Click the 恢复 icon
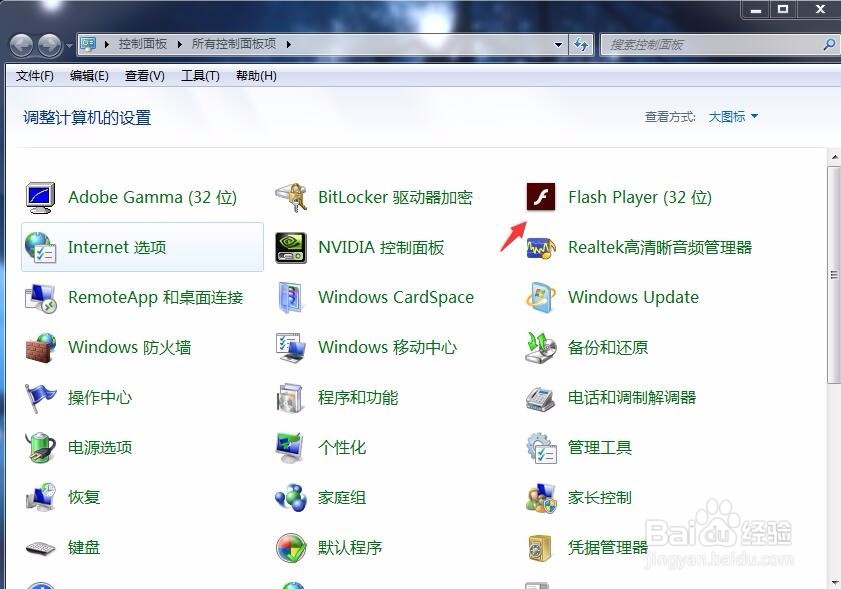This screenshot has height=589, width=841. pos(41,497)
